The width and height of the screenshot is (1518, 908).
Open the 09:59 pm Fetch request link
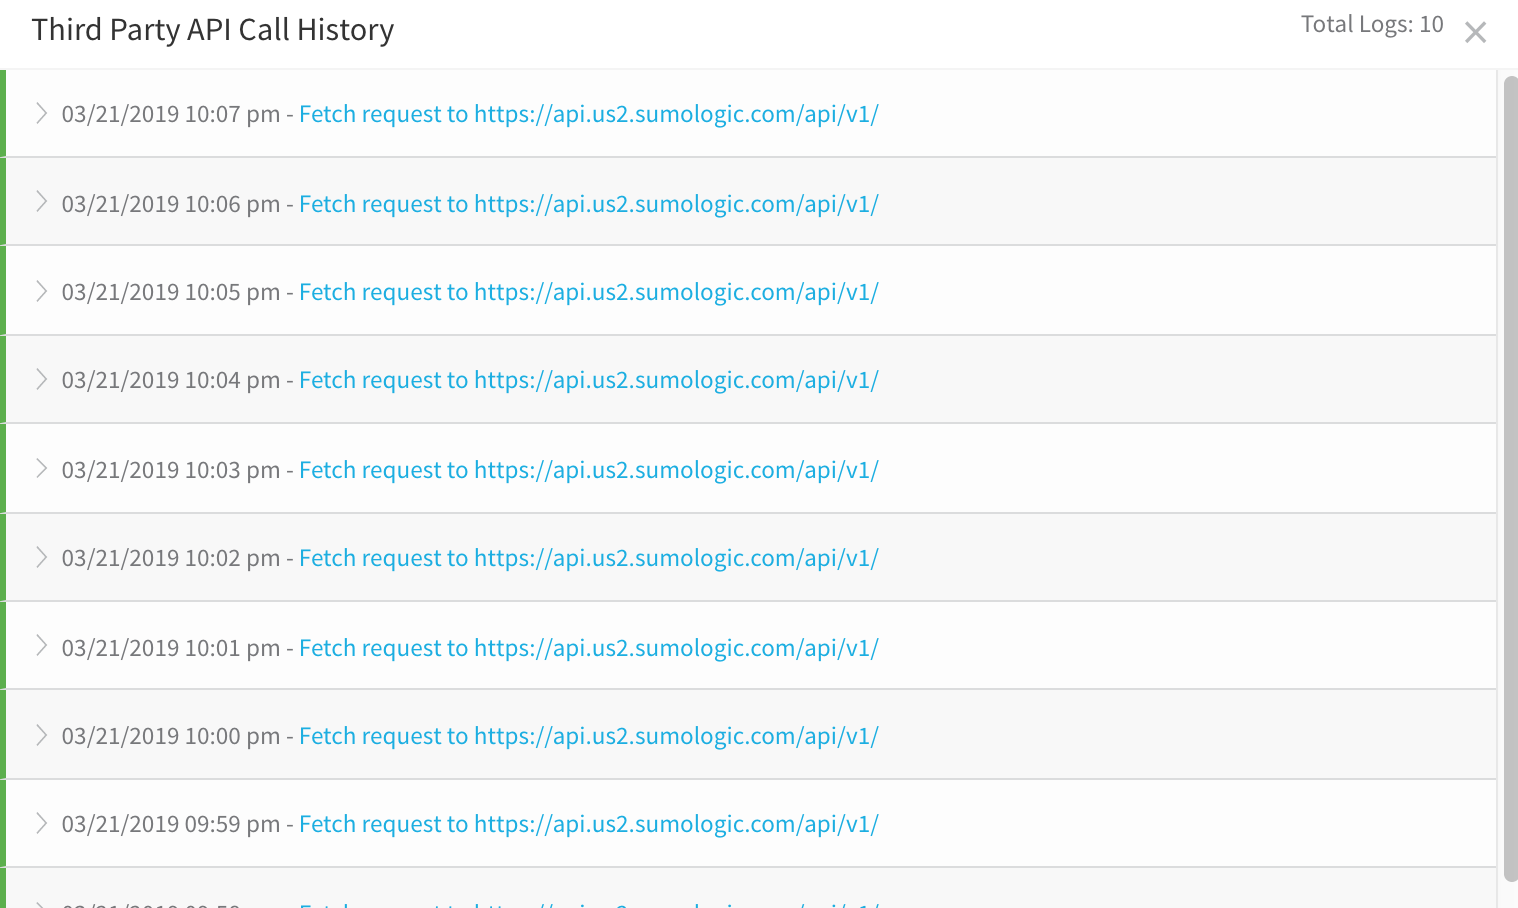589,824
